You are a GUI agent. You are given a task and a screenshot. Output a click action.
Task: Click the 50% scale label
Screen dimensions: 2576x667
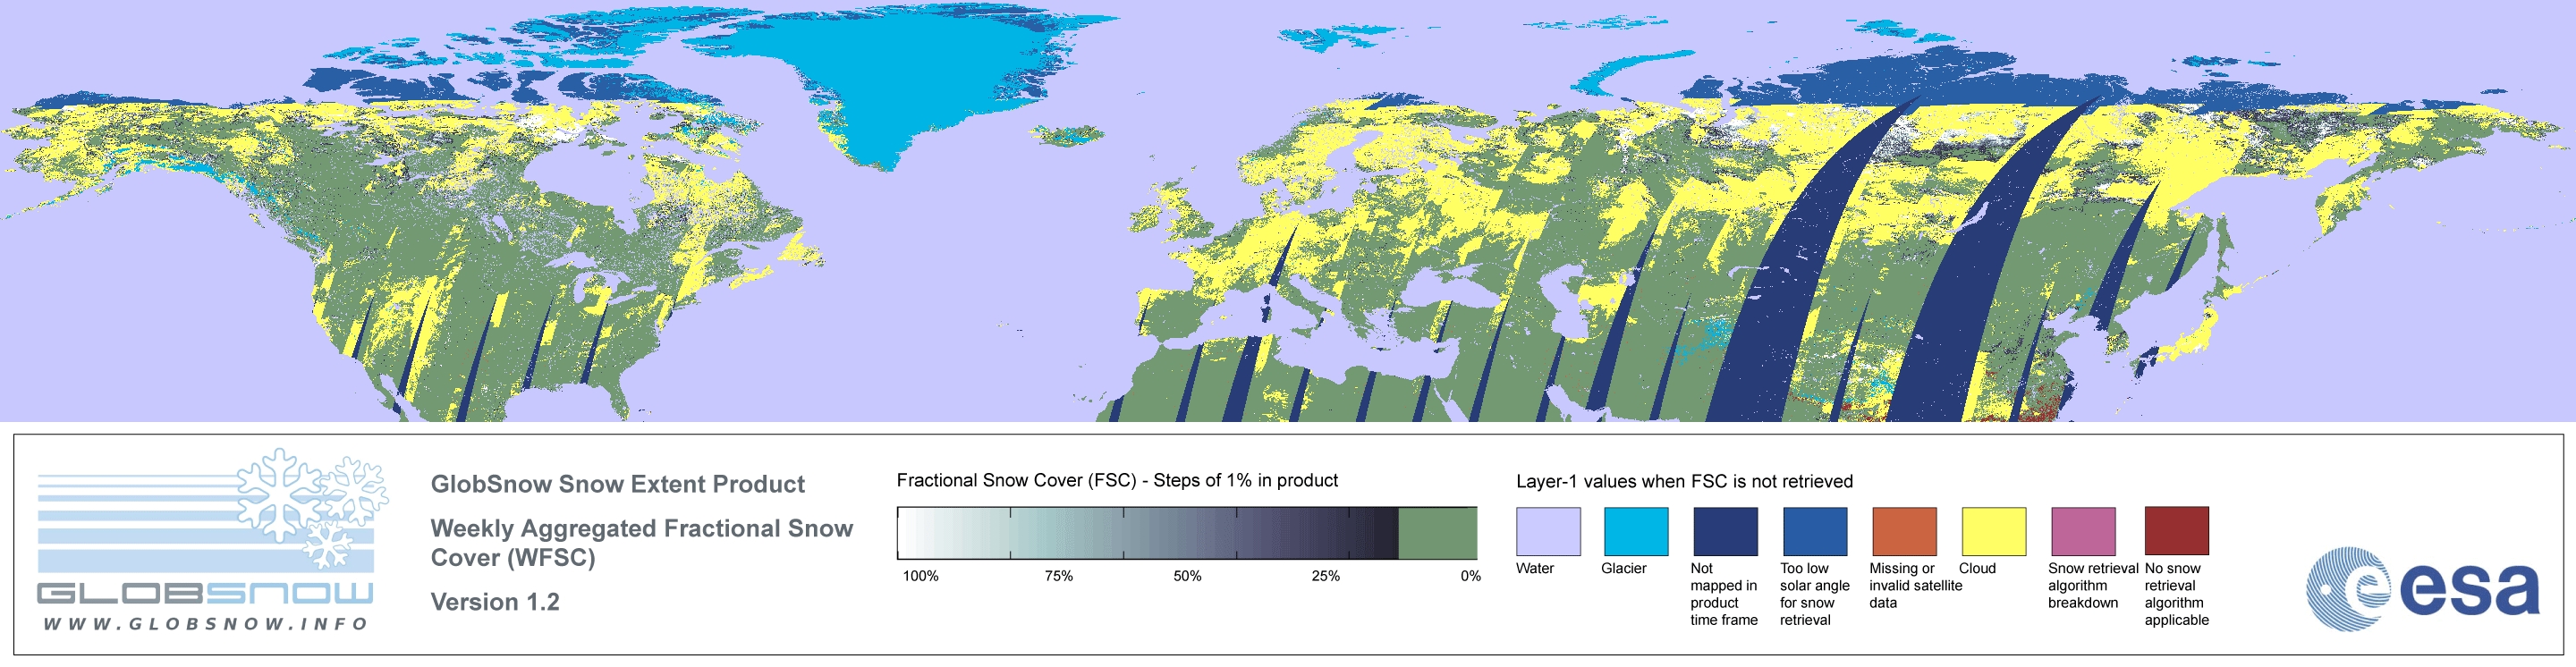(x=1187, y=576)
